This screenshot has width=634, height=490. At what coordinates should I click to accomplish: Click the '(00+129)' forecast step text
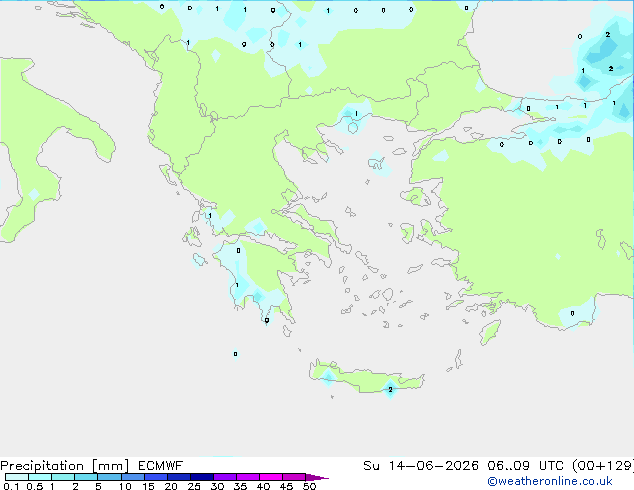(603, 466)
